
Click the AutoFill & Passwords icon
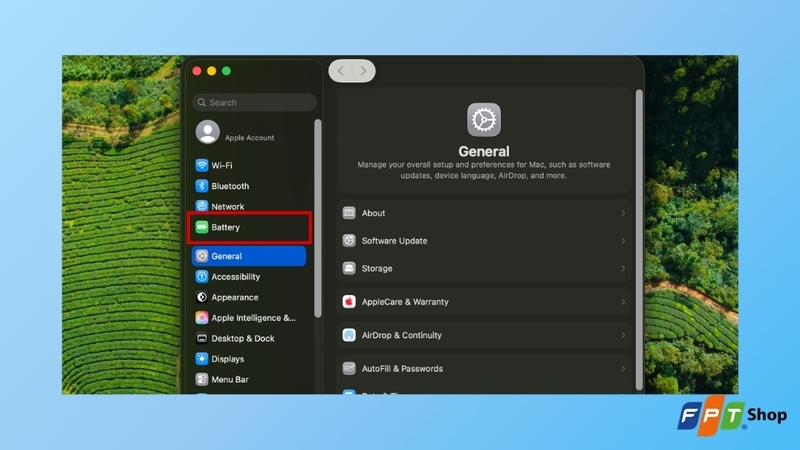349,368
